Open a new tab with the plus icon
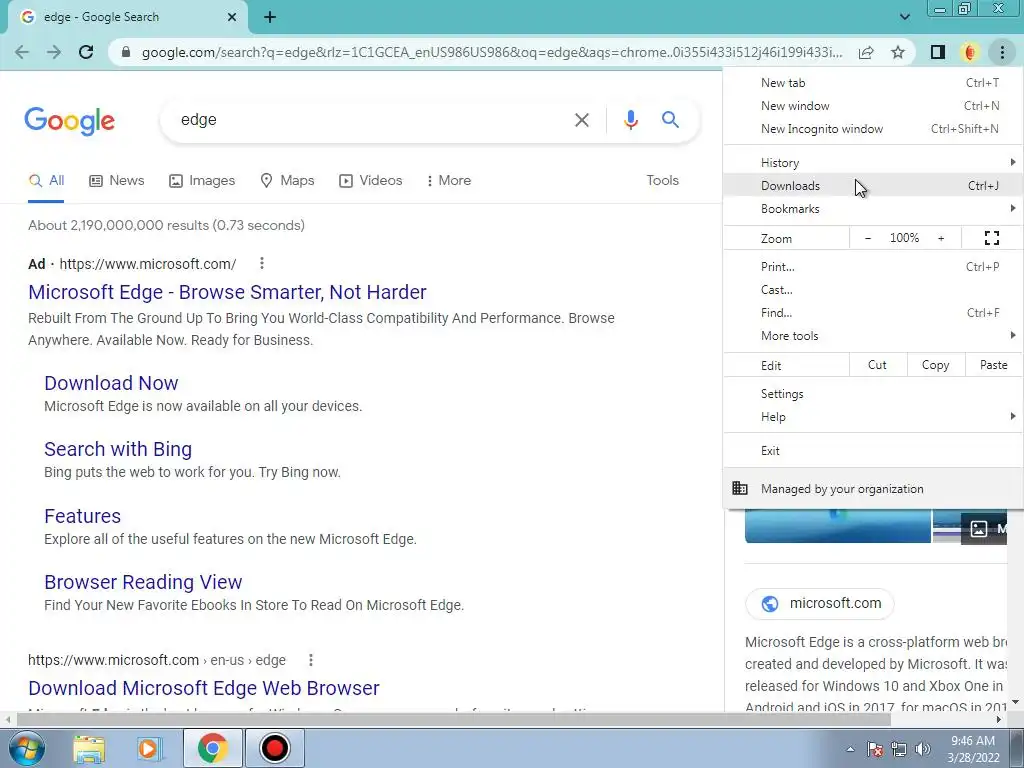The width and height of the screenshot is (1024, 768). click(x=270, y=17)
